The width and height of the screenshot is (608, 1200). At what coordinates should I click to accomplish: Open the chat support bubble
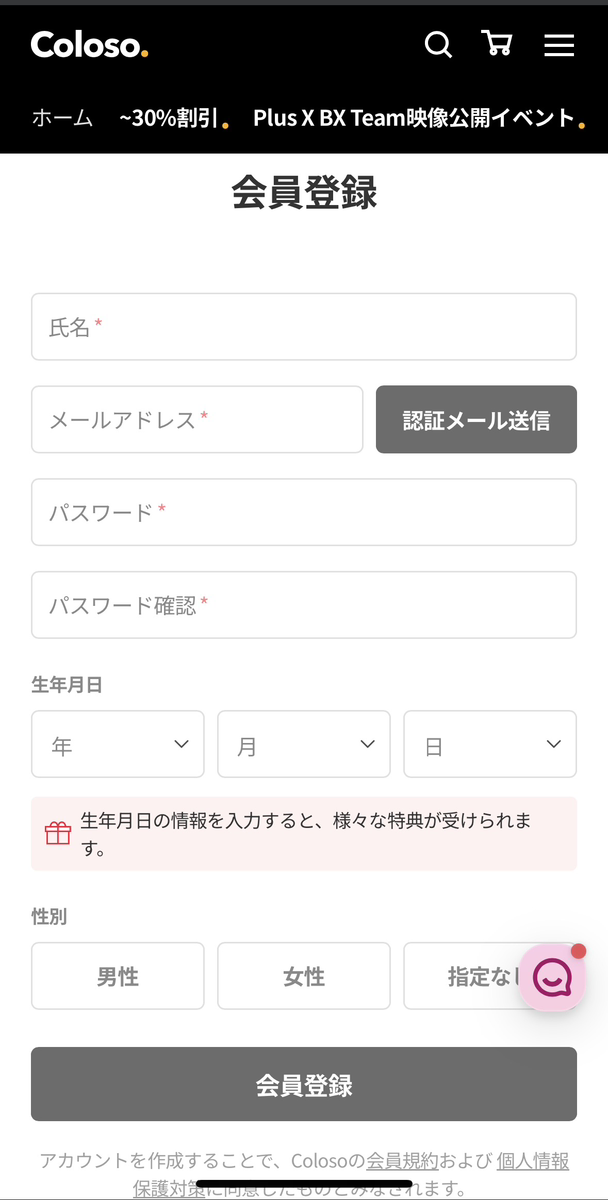point(552,977)
